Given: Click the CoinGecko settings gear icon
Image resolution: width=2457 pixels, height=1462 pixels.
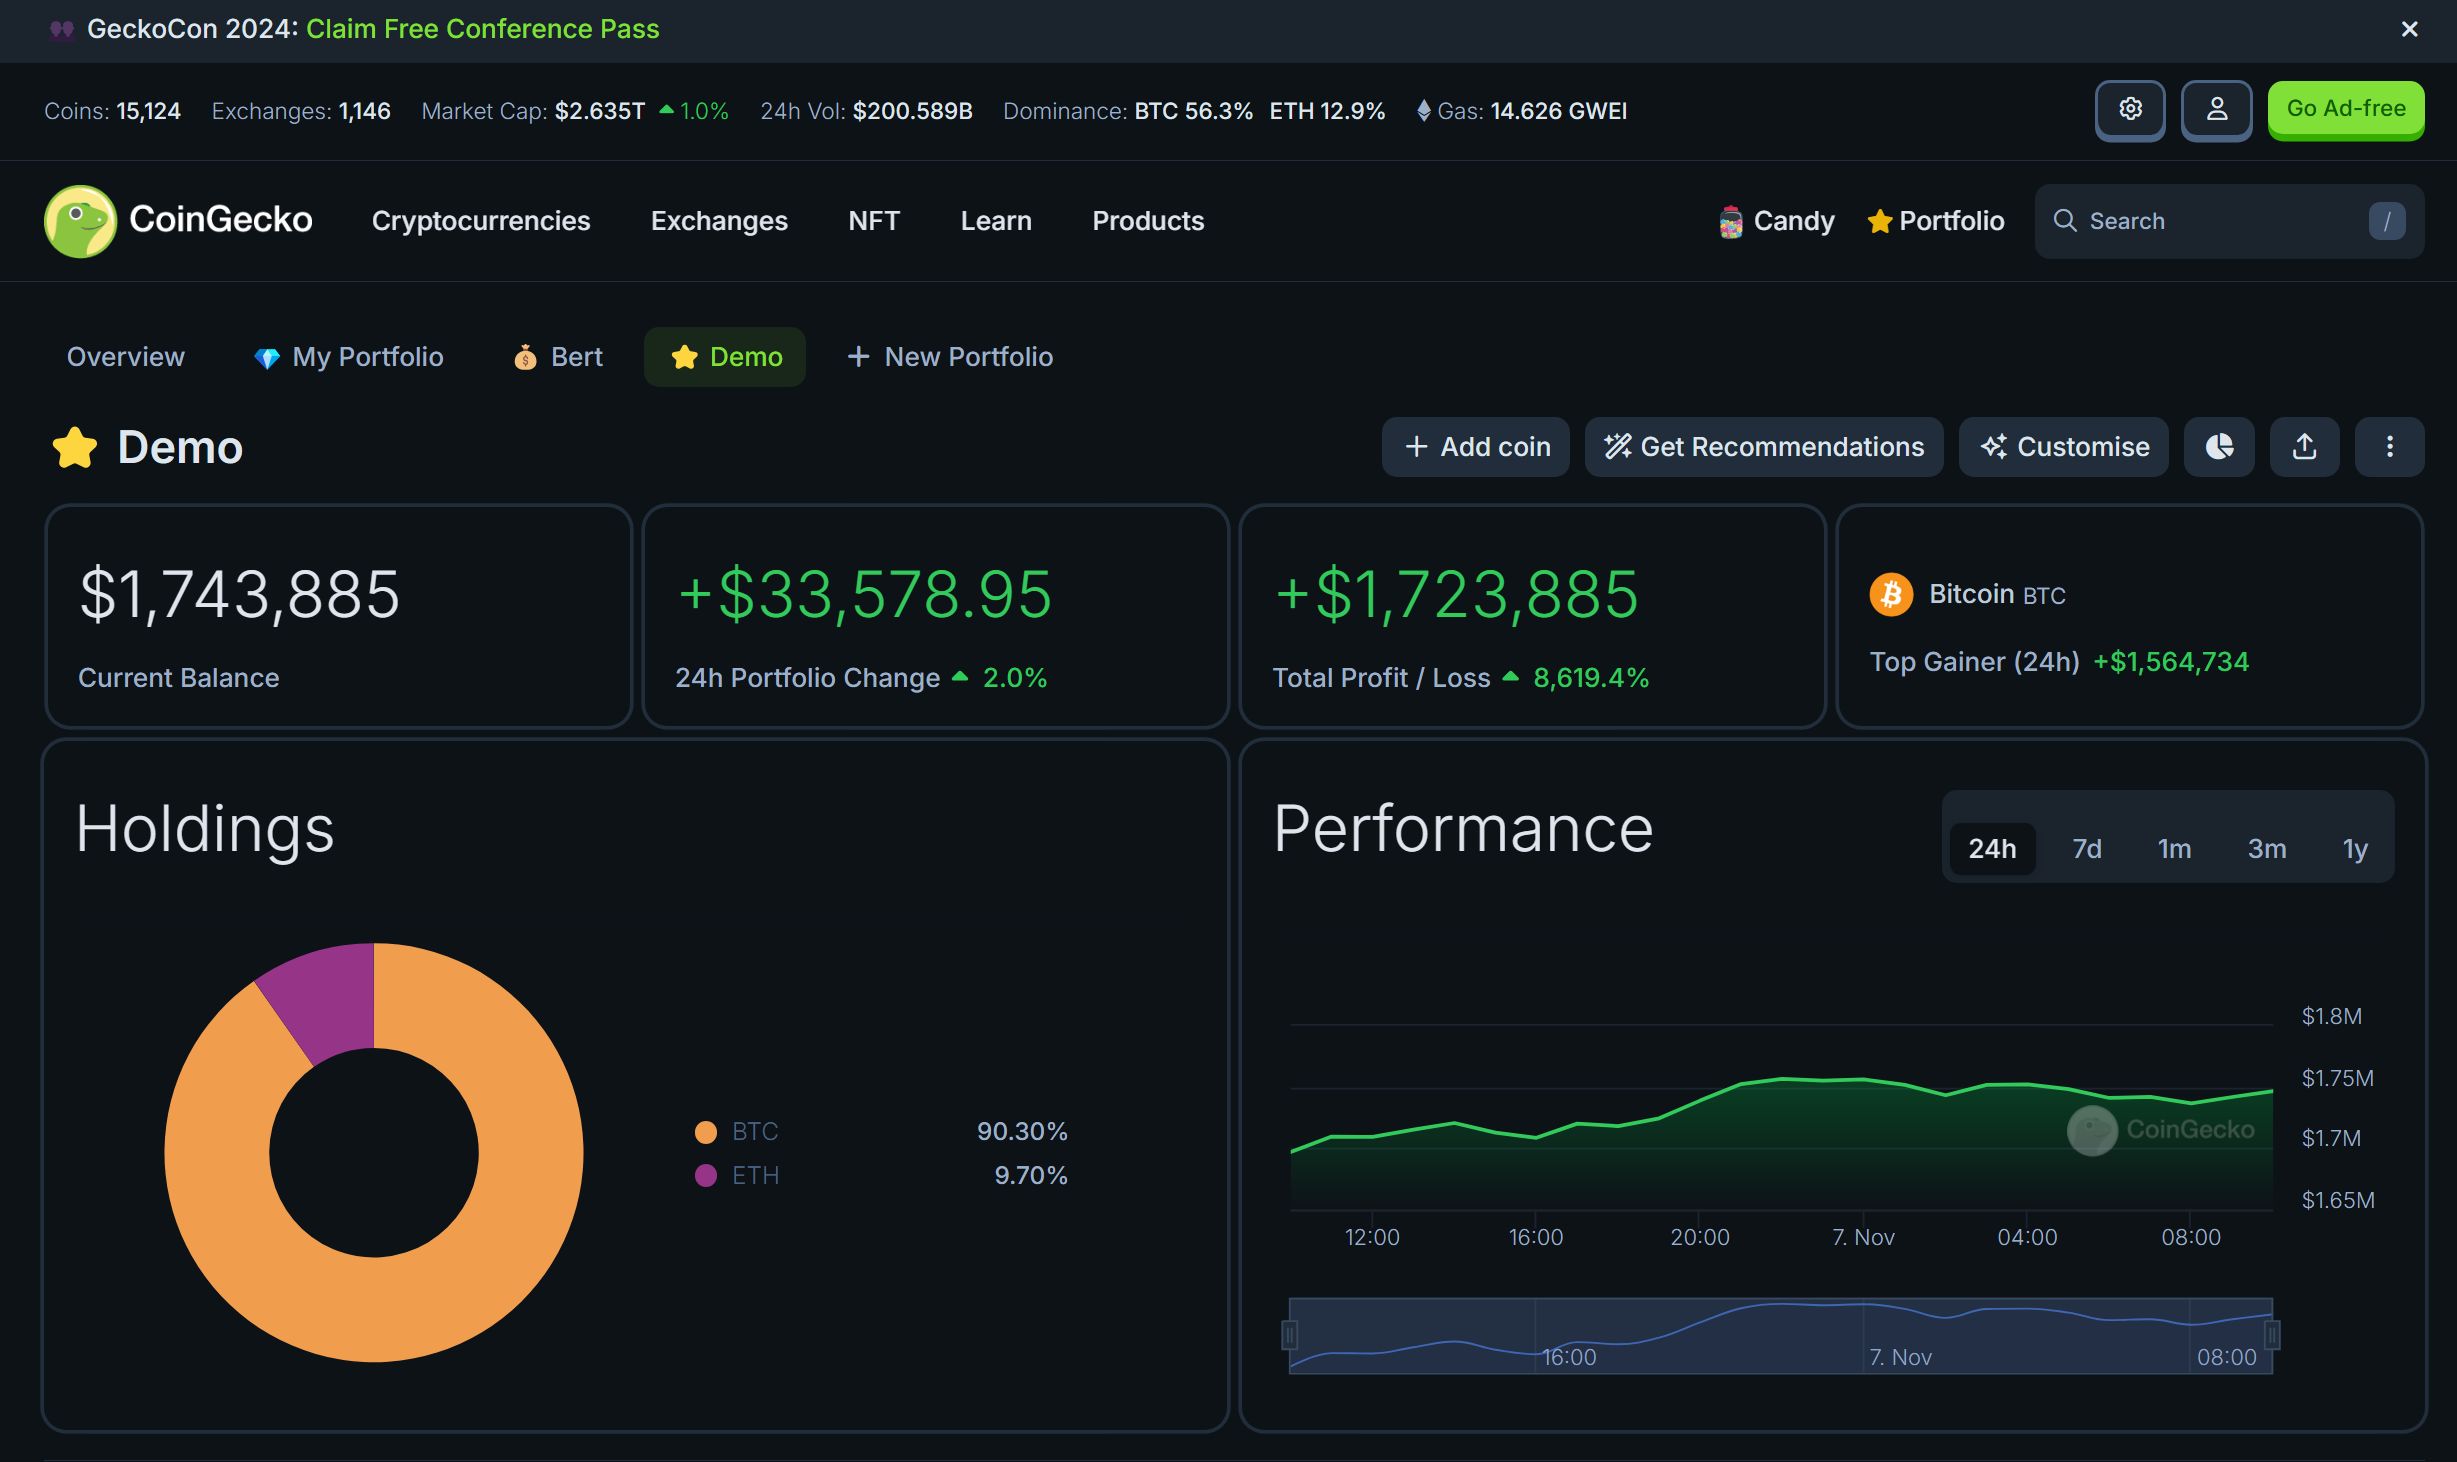Looking at the screenshot, I should [x=2130, y=110].
